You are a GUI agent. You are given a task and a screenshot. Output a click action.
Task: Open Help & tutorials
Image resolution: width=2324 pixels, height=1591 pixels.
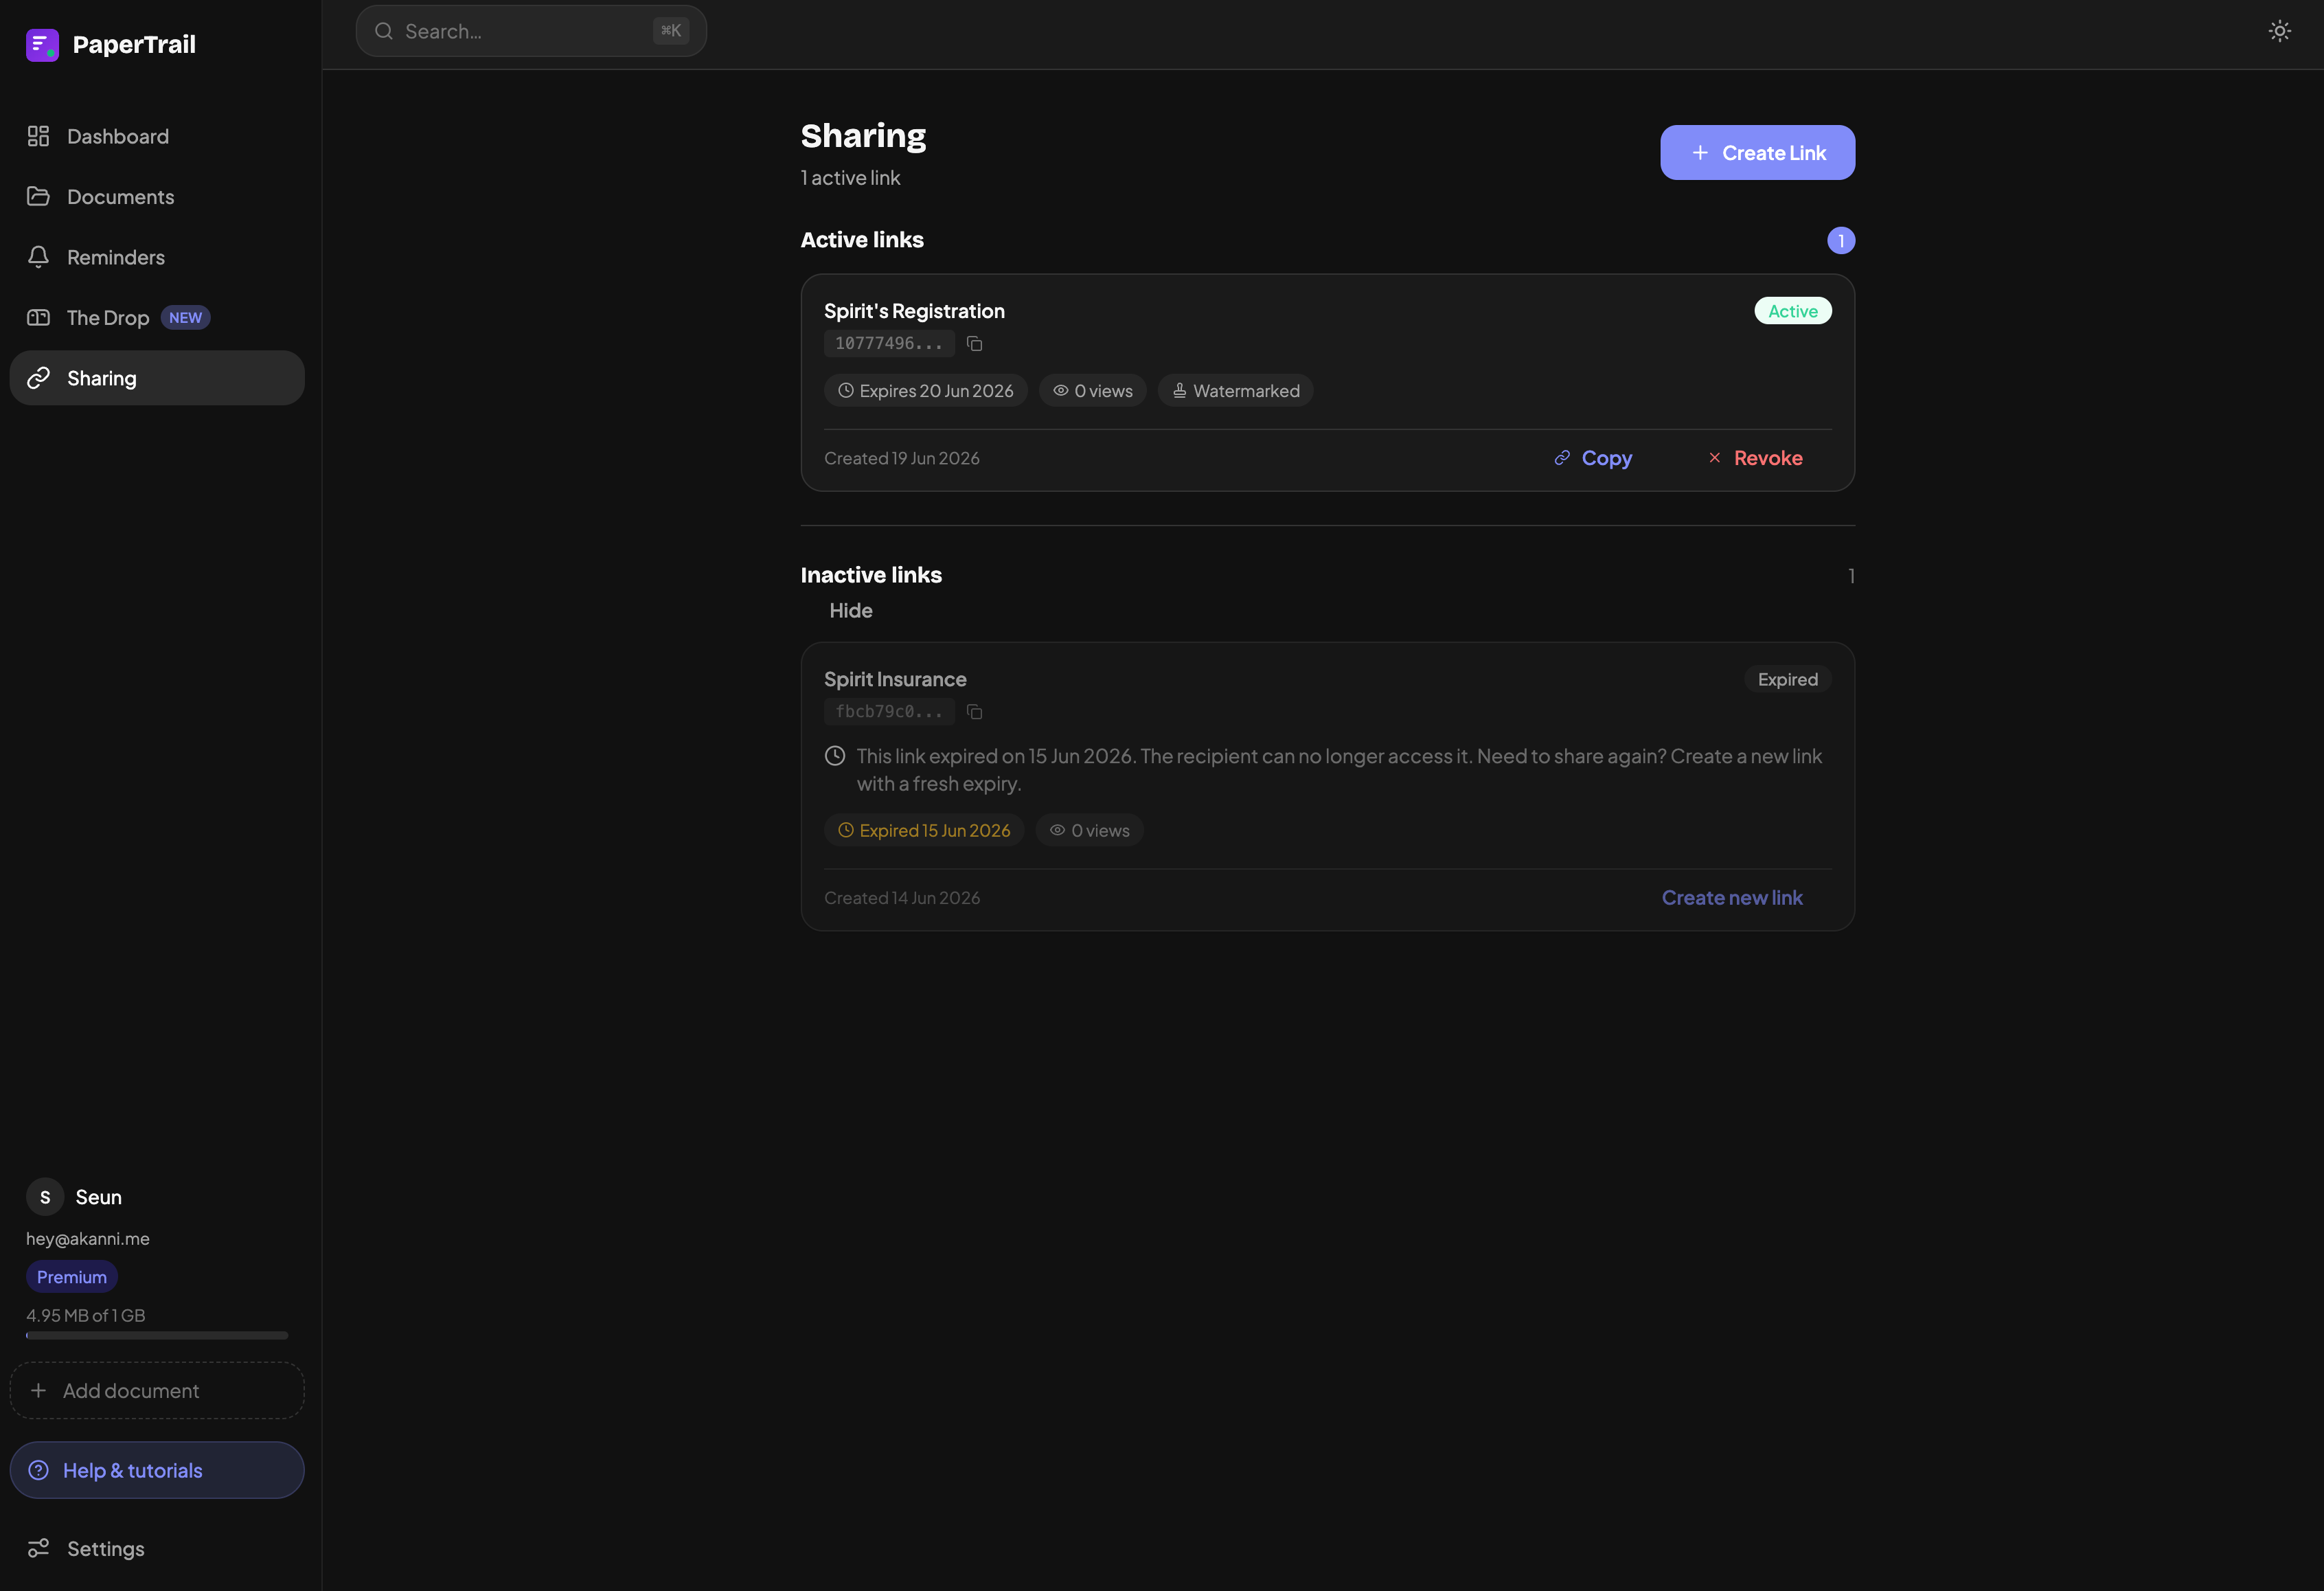coord(157,1470)
